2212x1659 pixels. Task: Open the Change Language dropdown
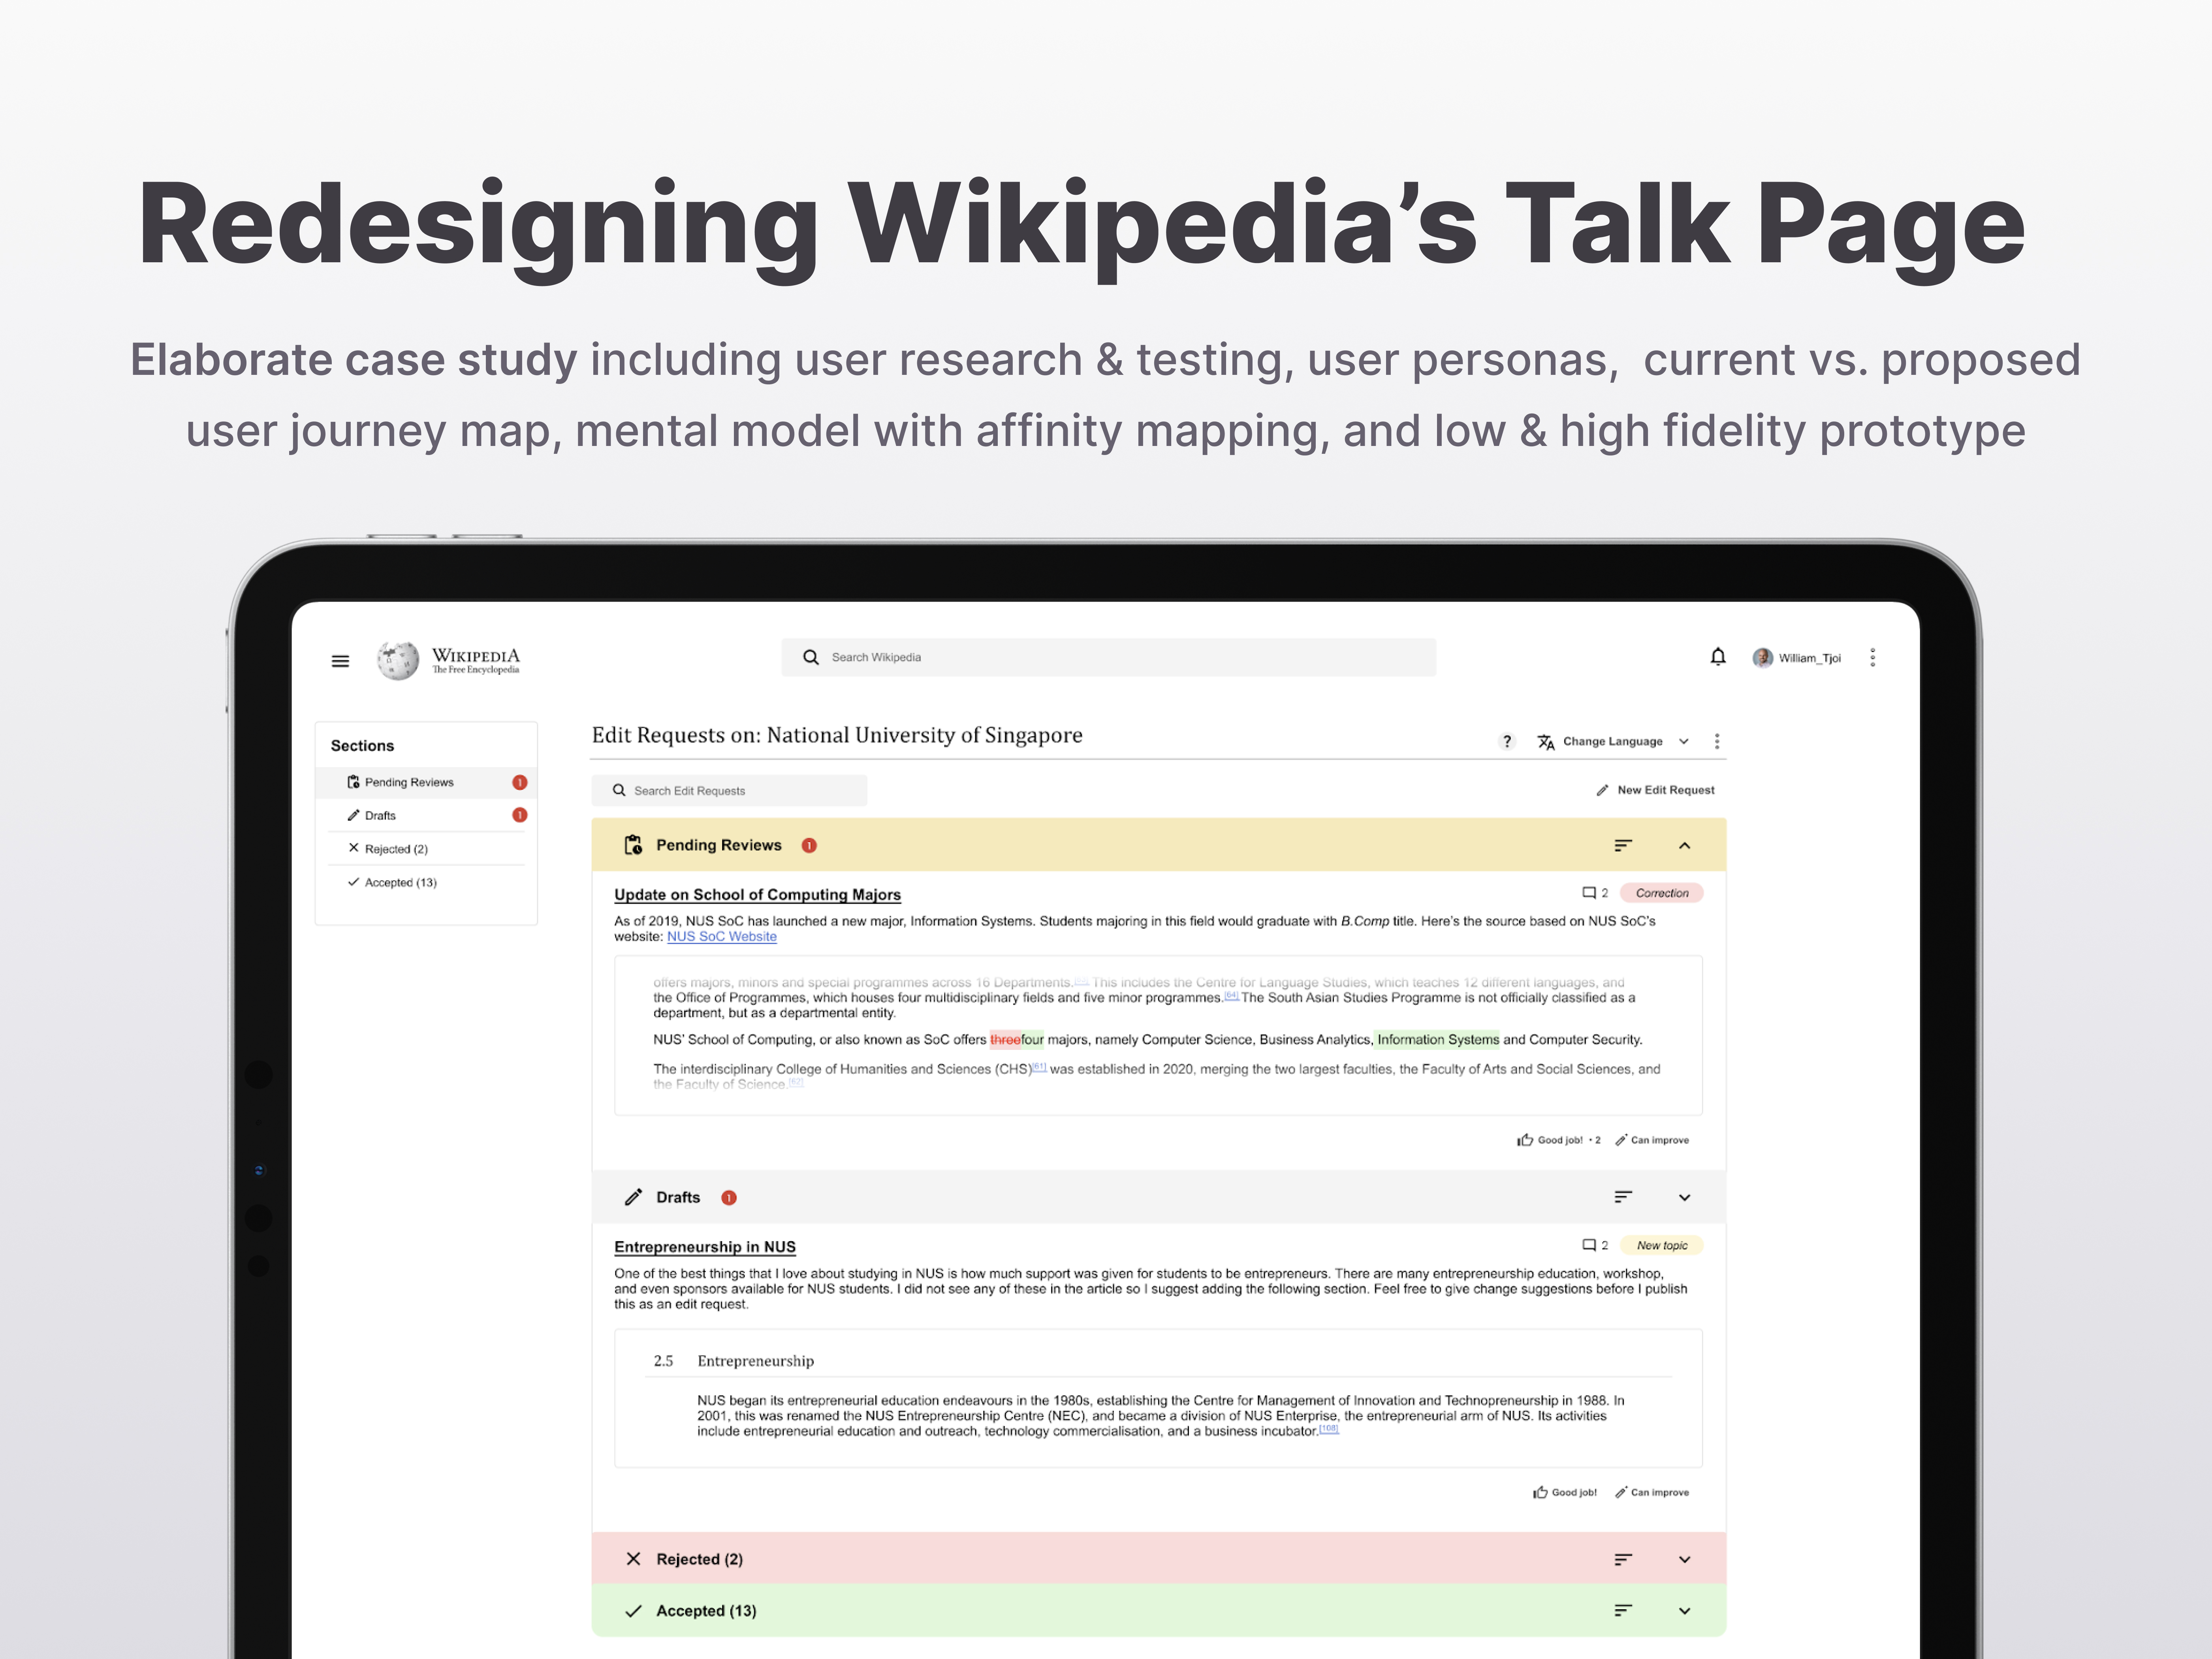coord(1612,741)
